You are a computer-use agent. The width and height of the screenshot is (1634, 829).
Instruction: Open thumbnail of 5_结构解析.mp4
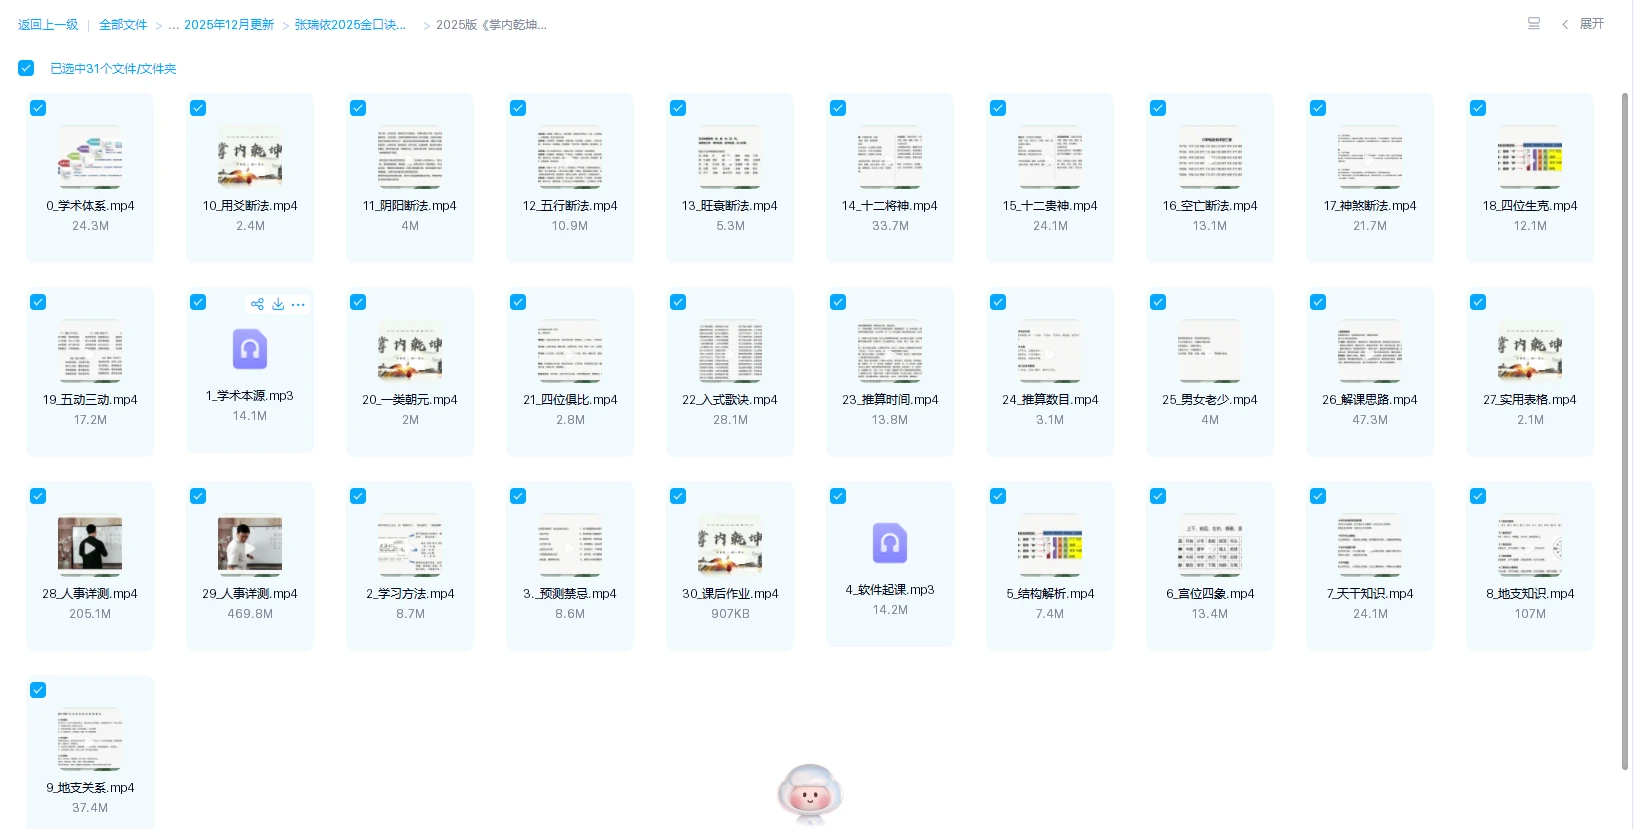click(x=1050, y=545)
